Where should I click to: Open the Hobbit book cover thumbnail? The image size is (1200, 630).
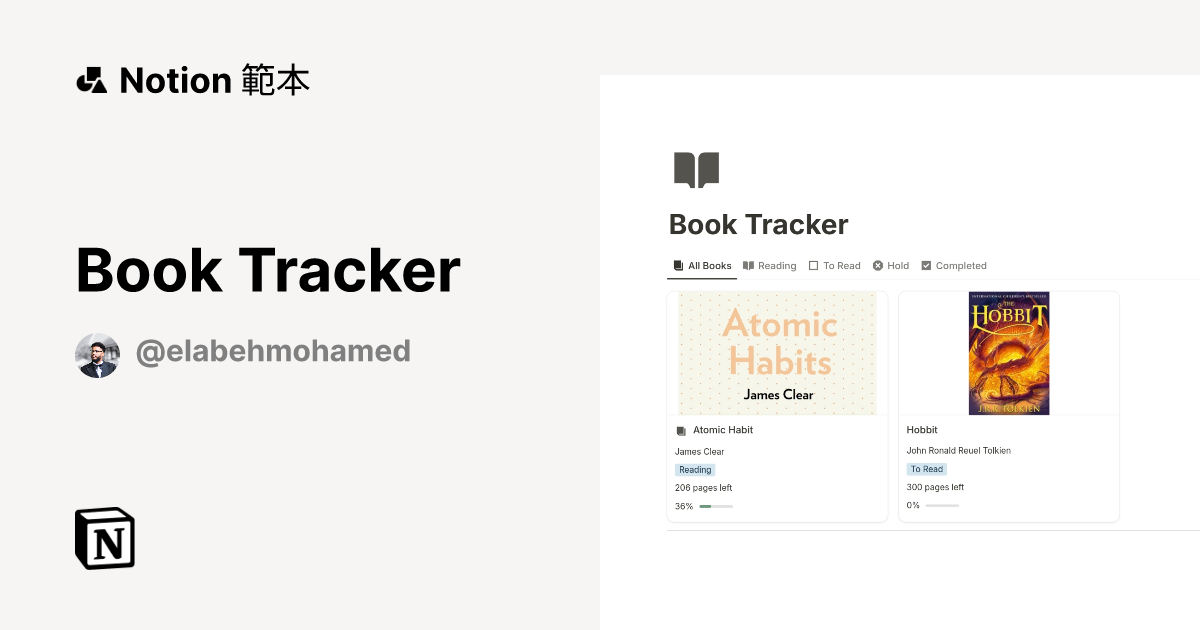tap(1008, 352)
